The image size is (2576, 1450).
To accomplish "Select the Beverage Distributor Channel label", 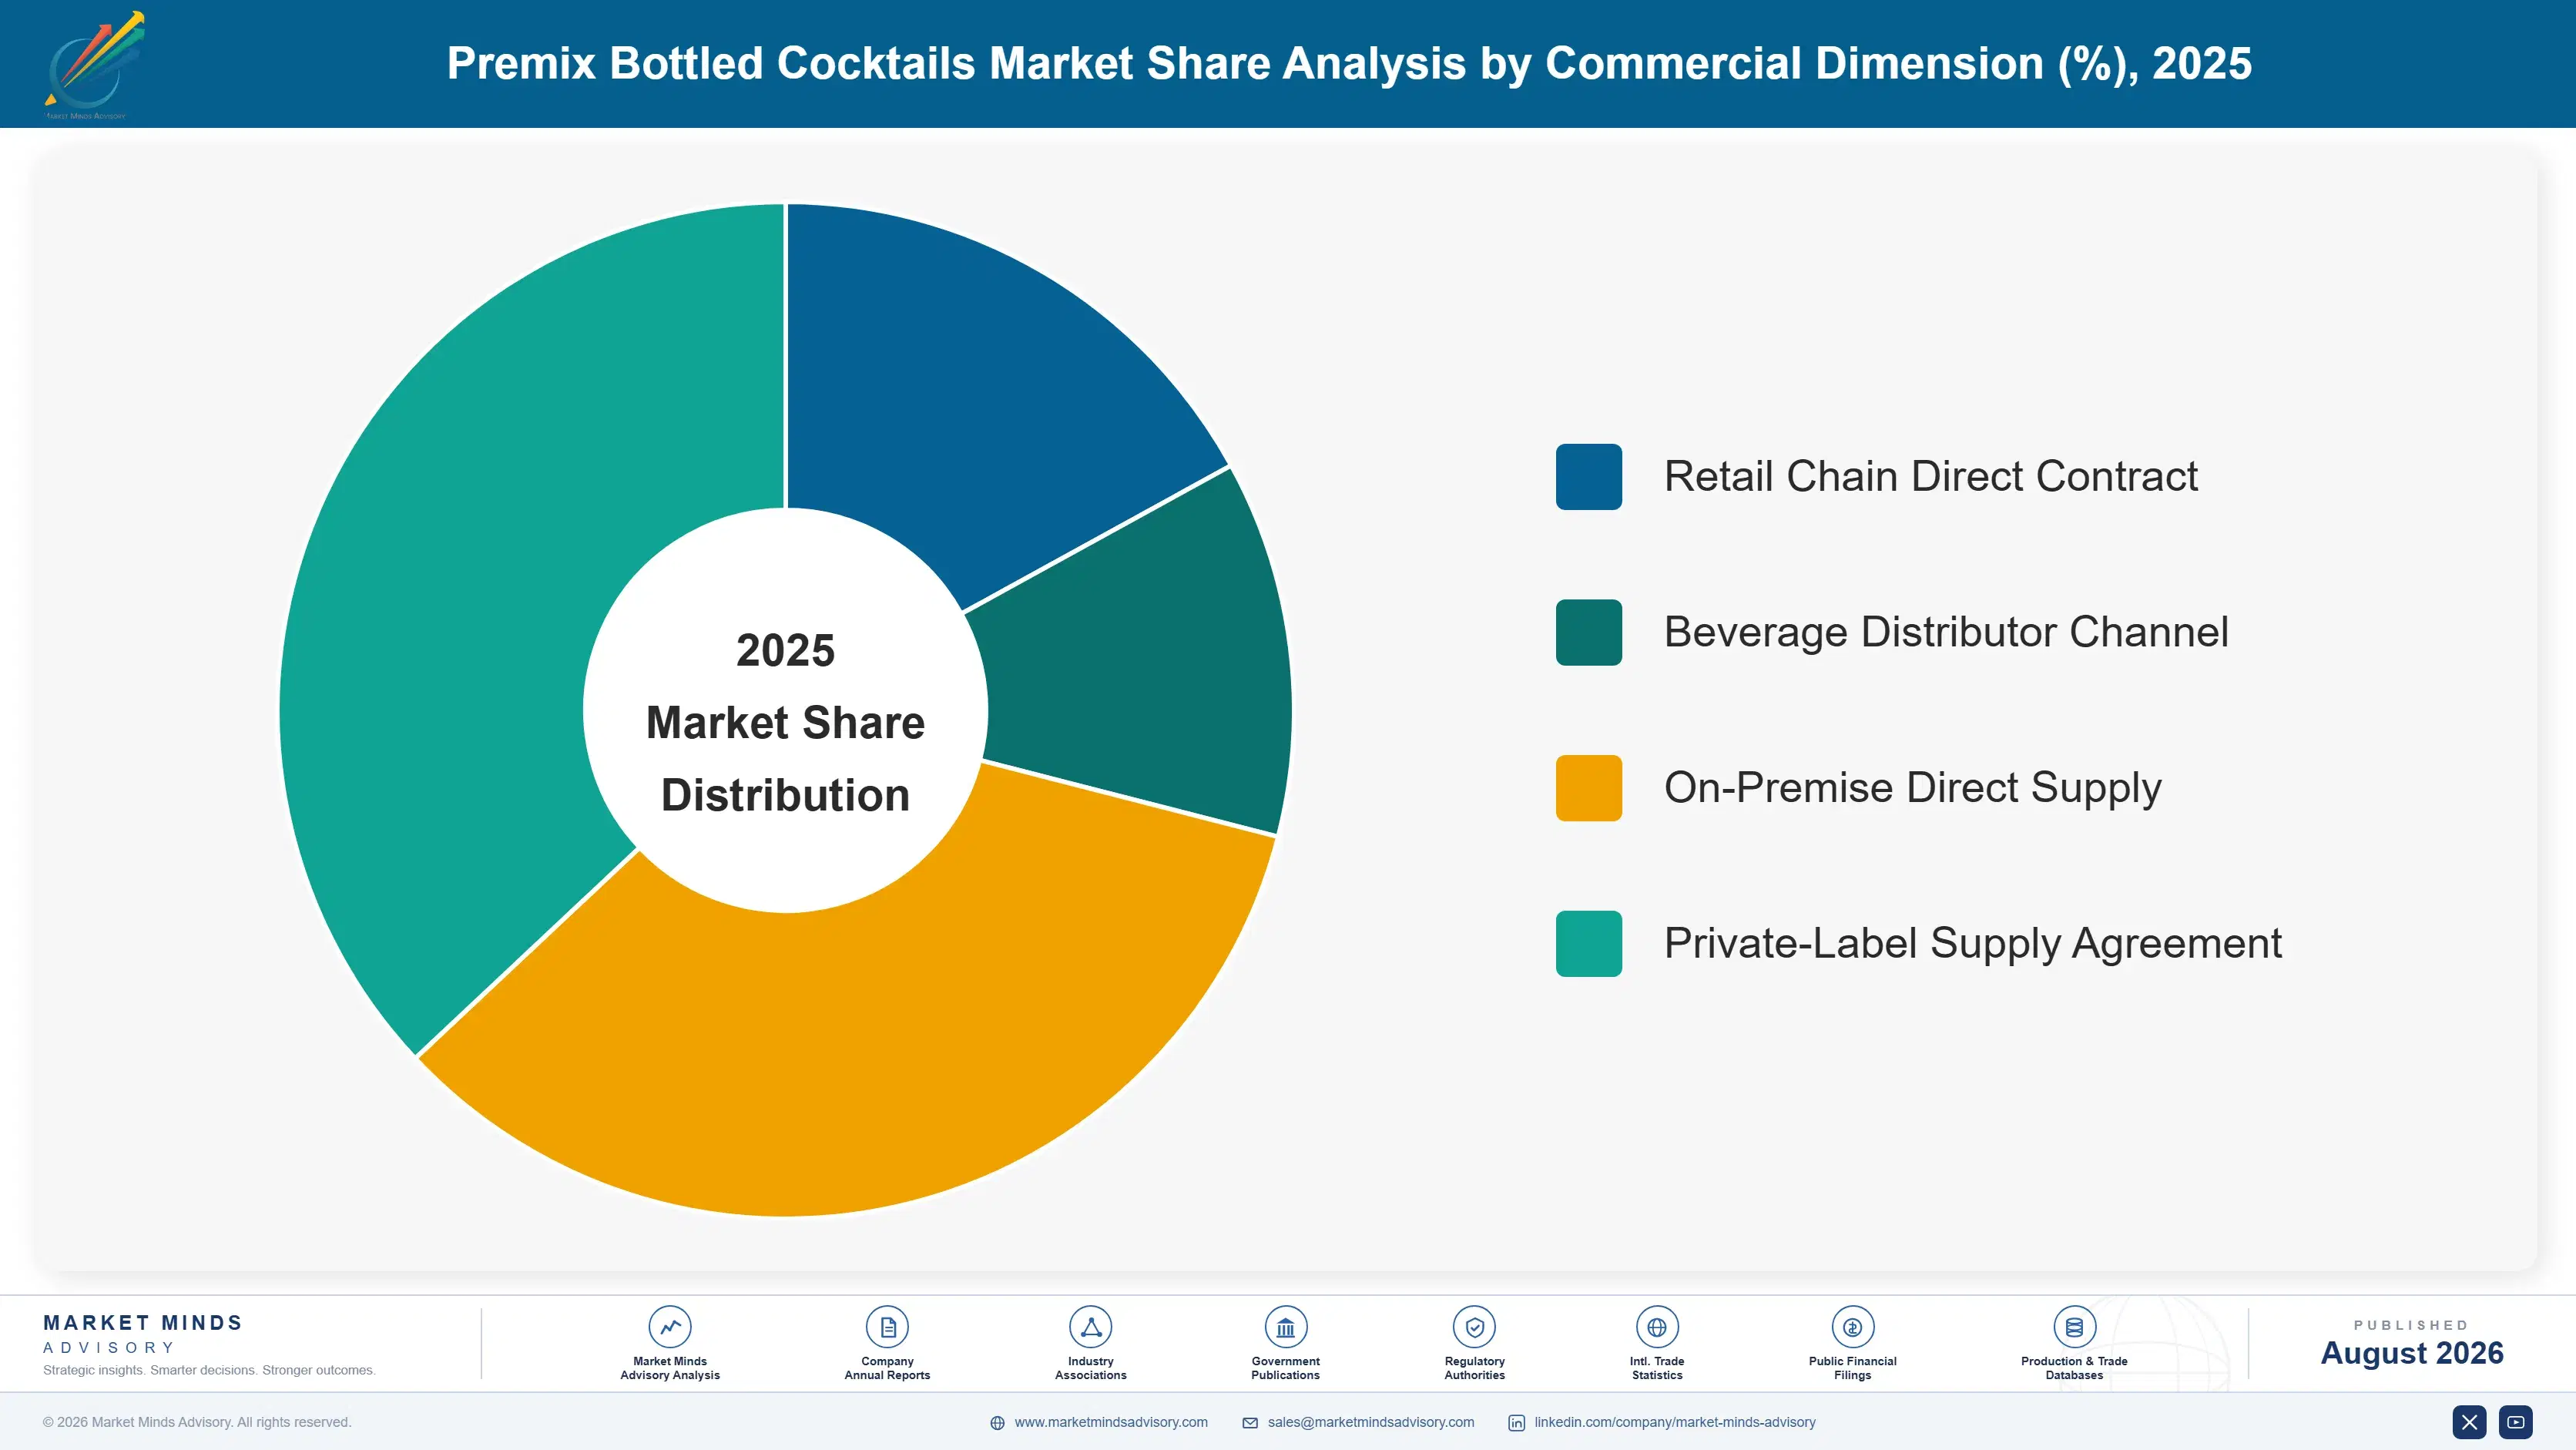I will 1946,632.
